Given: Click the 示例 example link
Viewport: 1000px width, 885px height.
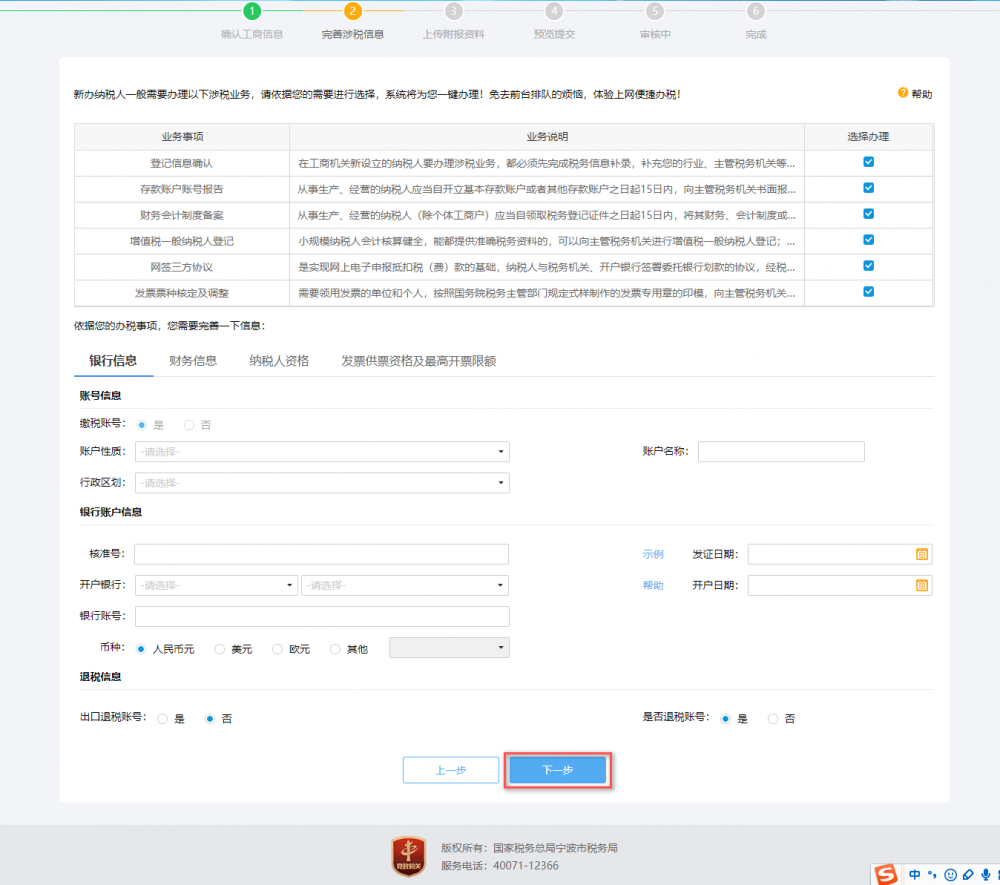Looking at the screenshot, I should click(x=652, y=554).
